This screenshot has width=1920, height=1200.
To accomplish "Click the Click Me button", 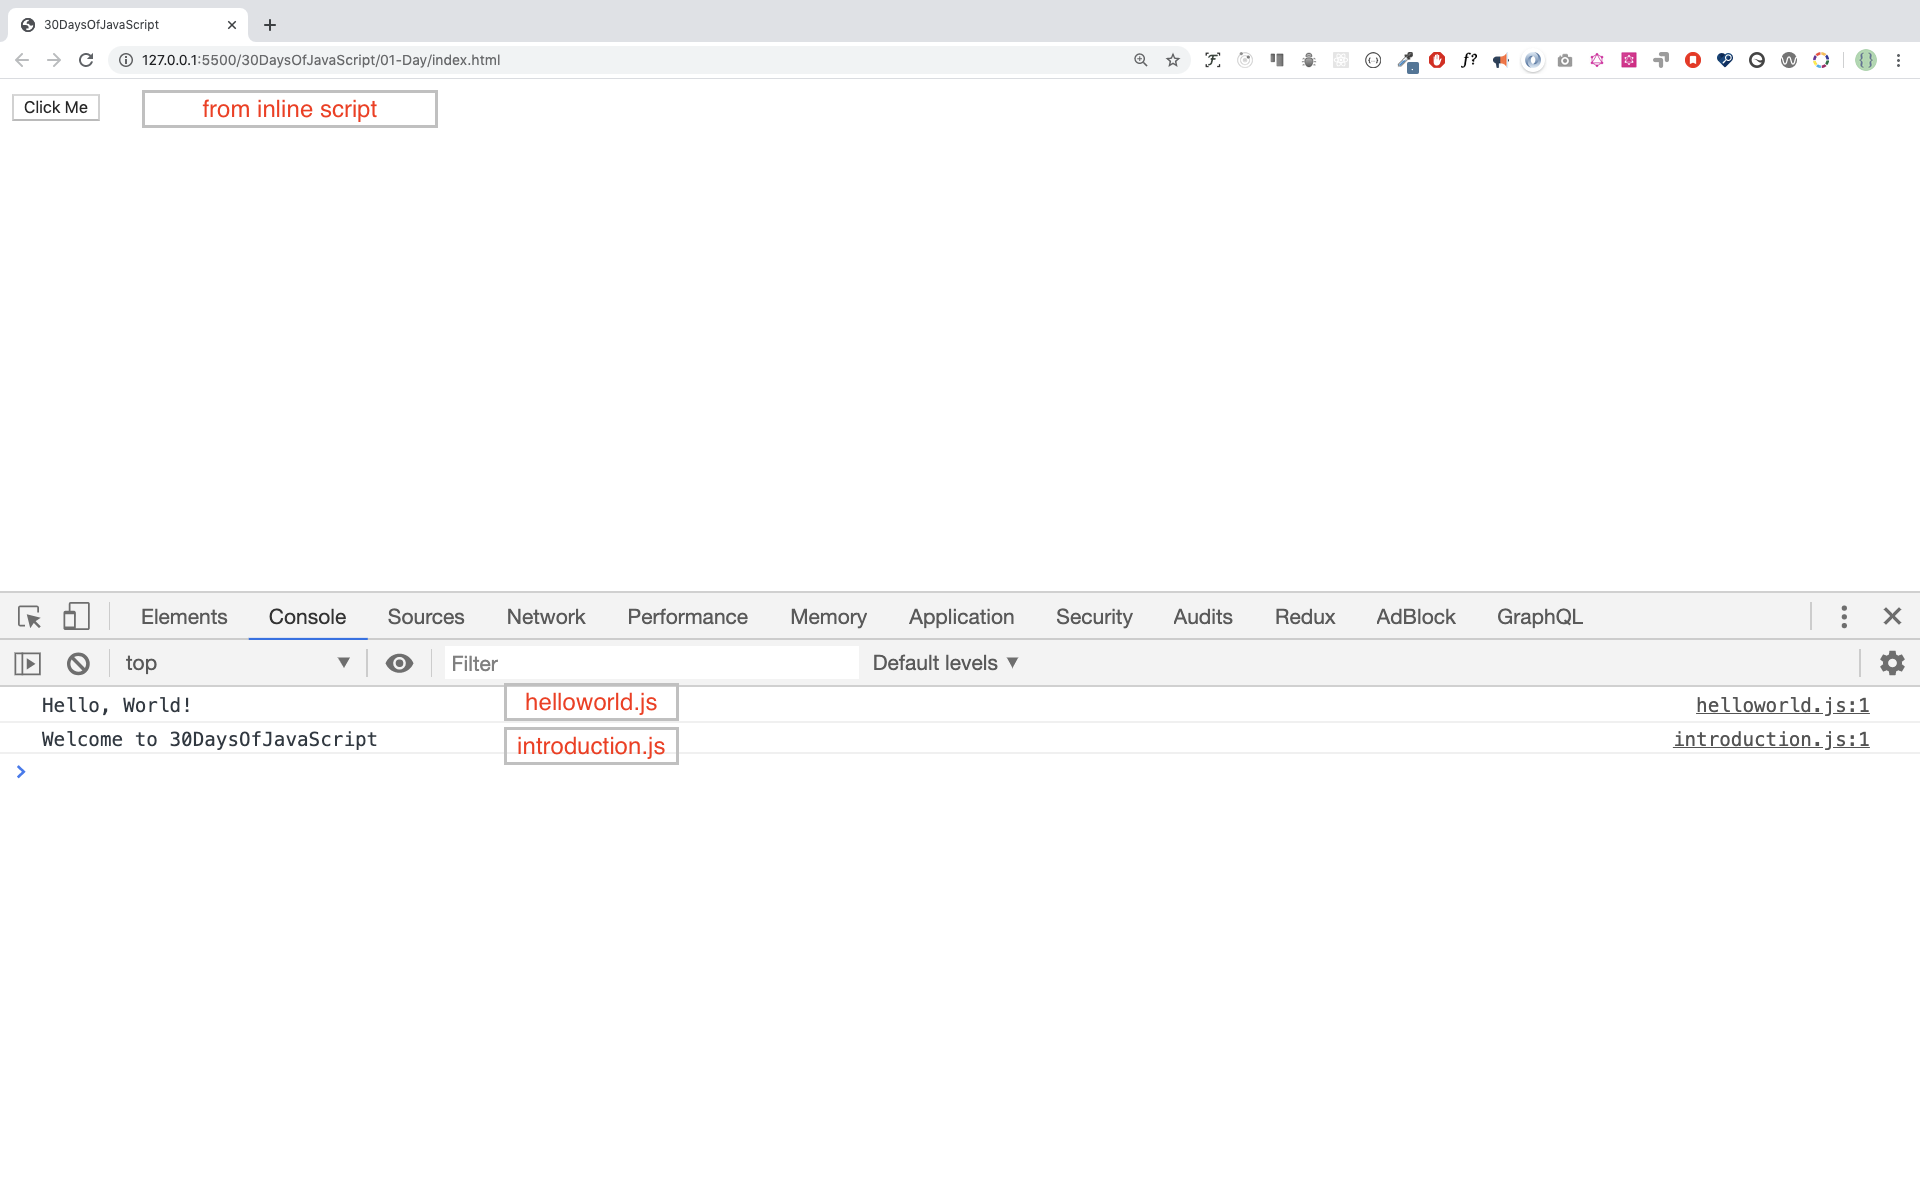I will pos(57,106).
